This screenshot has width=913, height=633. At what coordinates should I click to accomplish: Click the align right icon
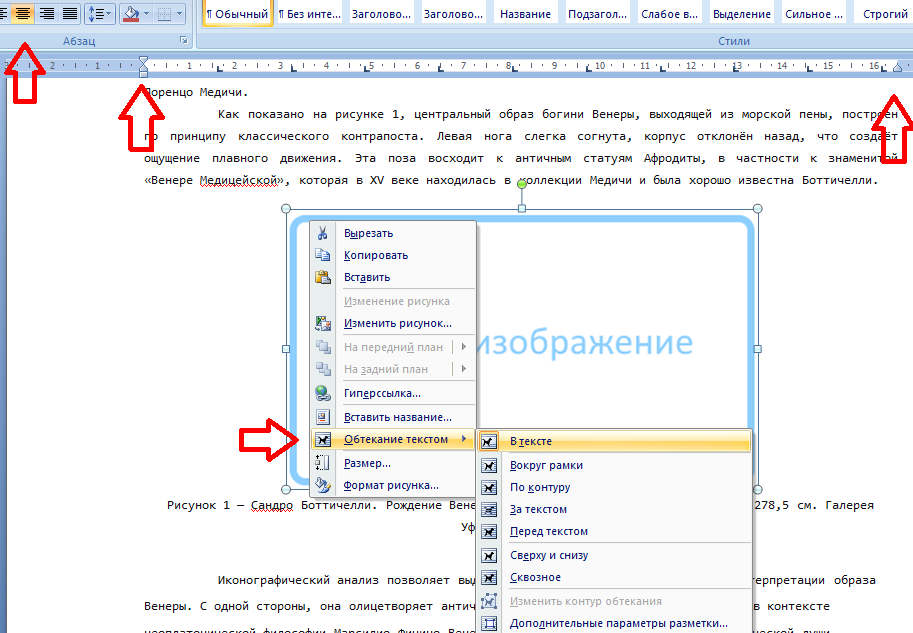(46, 13)
